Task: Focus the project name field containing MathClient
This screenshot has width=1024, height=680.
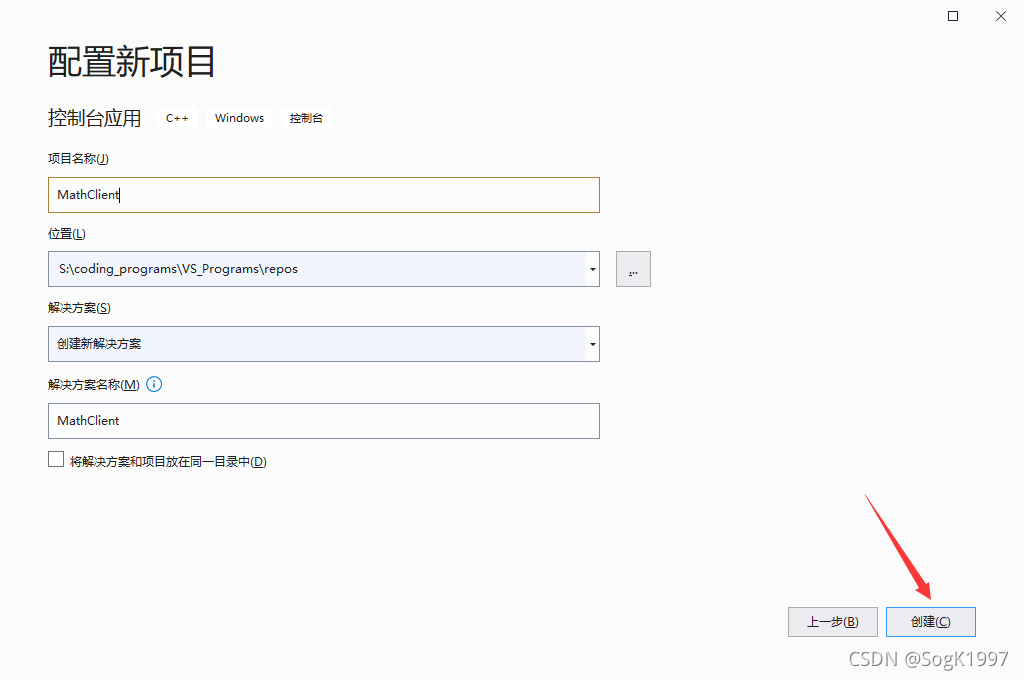Action: 324,195
